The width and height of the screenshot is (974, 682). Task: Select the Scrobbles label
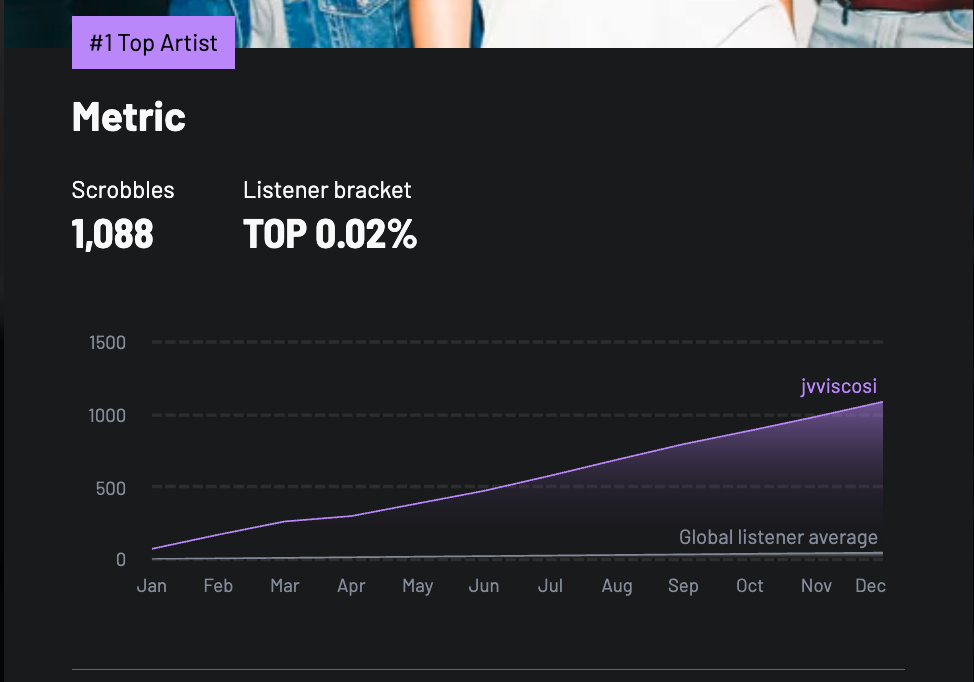pos(123,190)
